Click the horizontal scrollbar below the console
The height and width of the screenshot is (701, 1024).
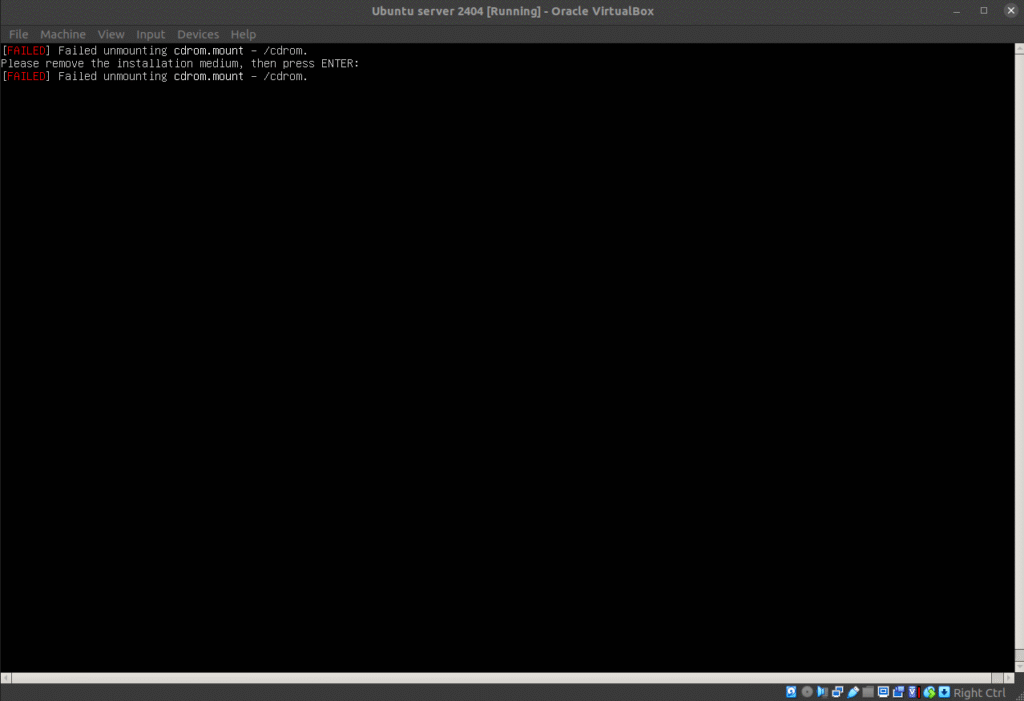point(500,678)
